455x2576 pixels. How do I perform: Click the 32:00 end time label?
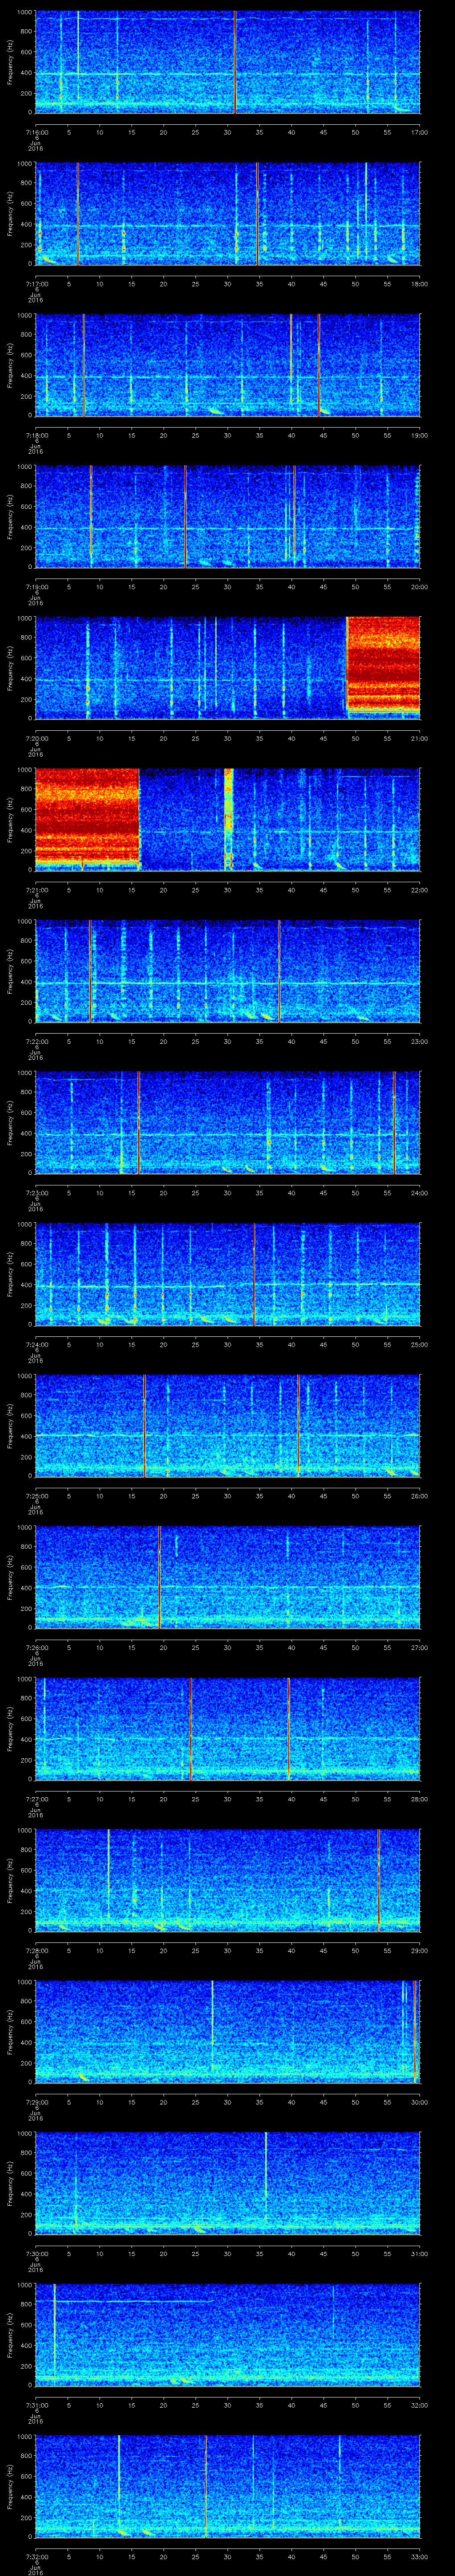(x=419, y=2404)
